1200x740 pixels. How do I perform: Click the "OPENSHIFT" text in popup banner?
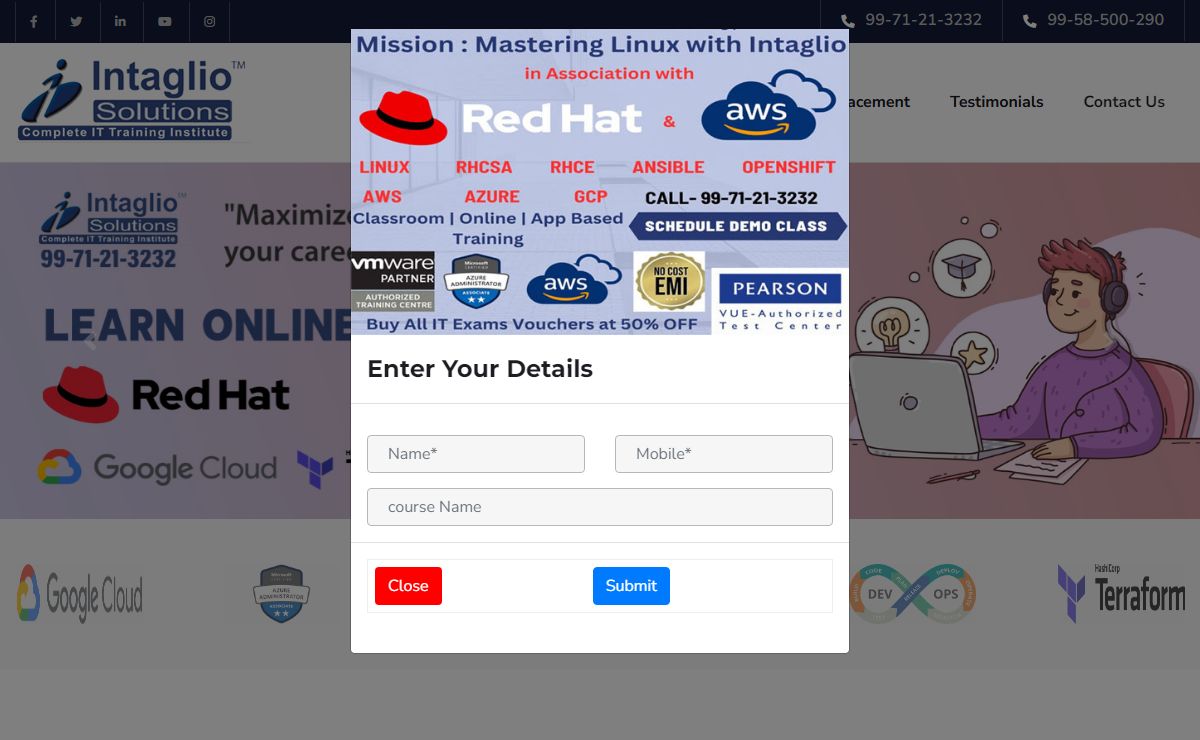(x=789, y=167)
